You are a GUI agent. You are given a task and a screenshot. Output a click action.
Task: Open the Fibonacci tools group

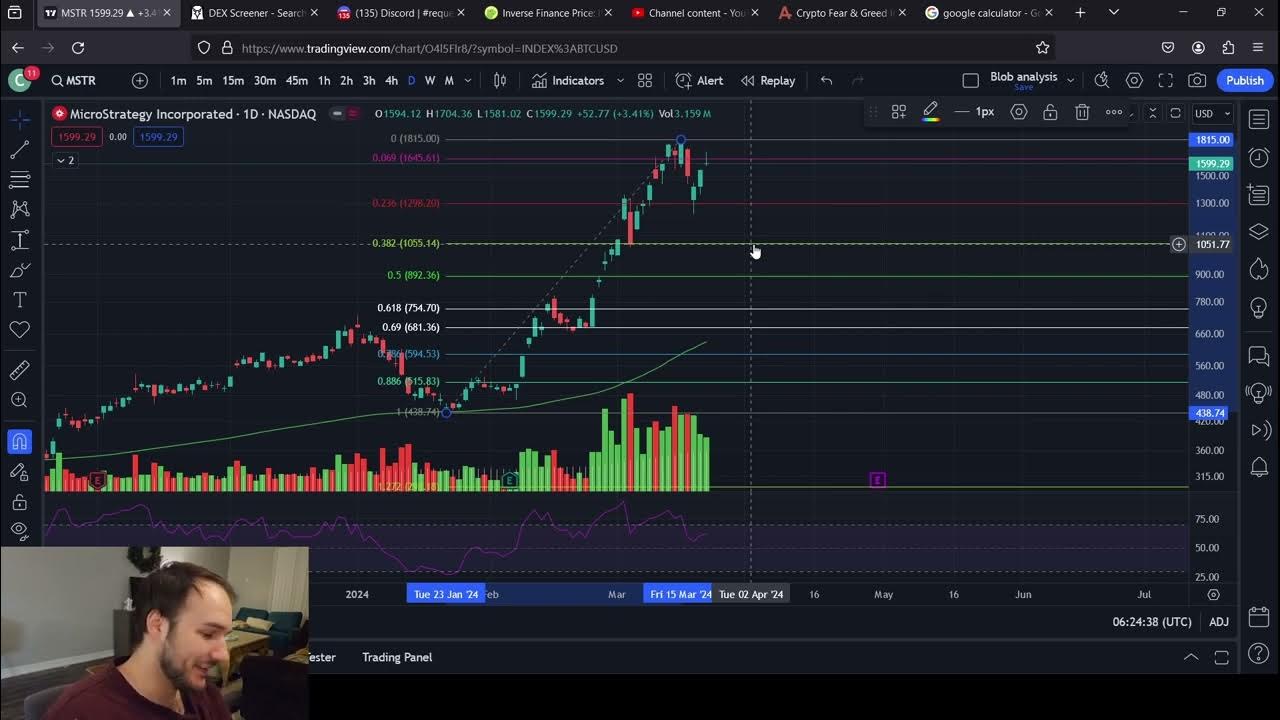pos(19,180)
